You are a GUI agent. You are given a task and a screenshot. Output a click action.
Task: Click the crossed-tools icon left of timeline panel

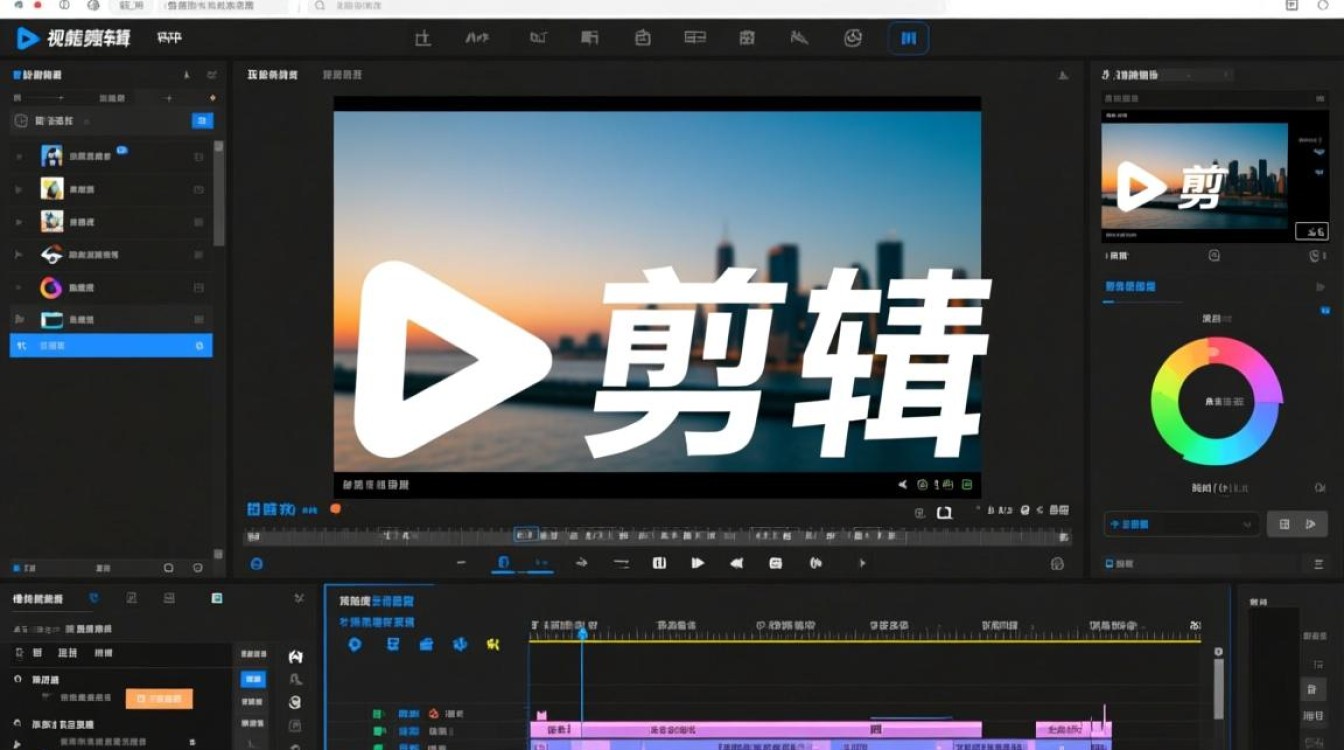299,598
